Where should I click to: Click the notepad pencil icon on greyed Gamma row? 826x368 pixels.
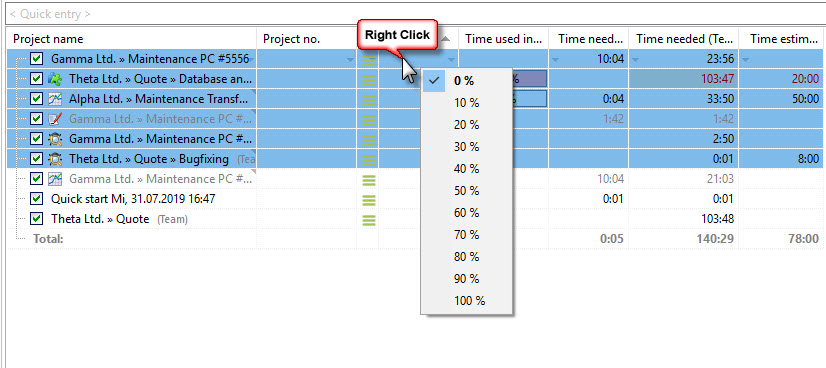click(55, 119)
